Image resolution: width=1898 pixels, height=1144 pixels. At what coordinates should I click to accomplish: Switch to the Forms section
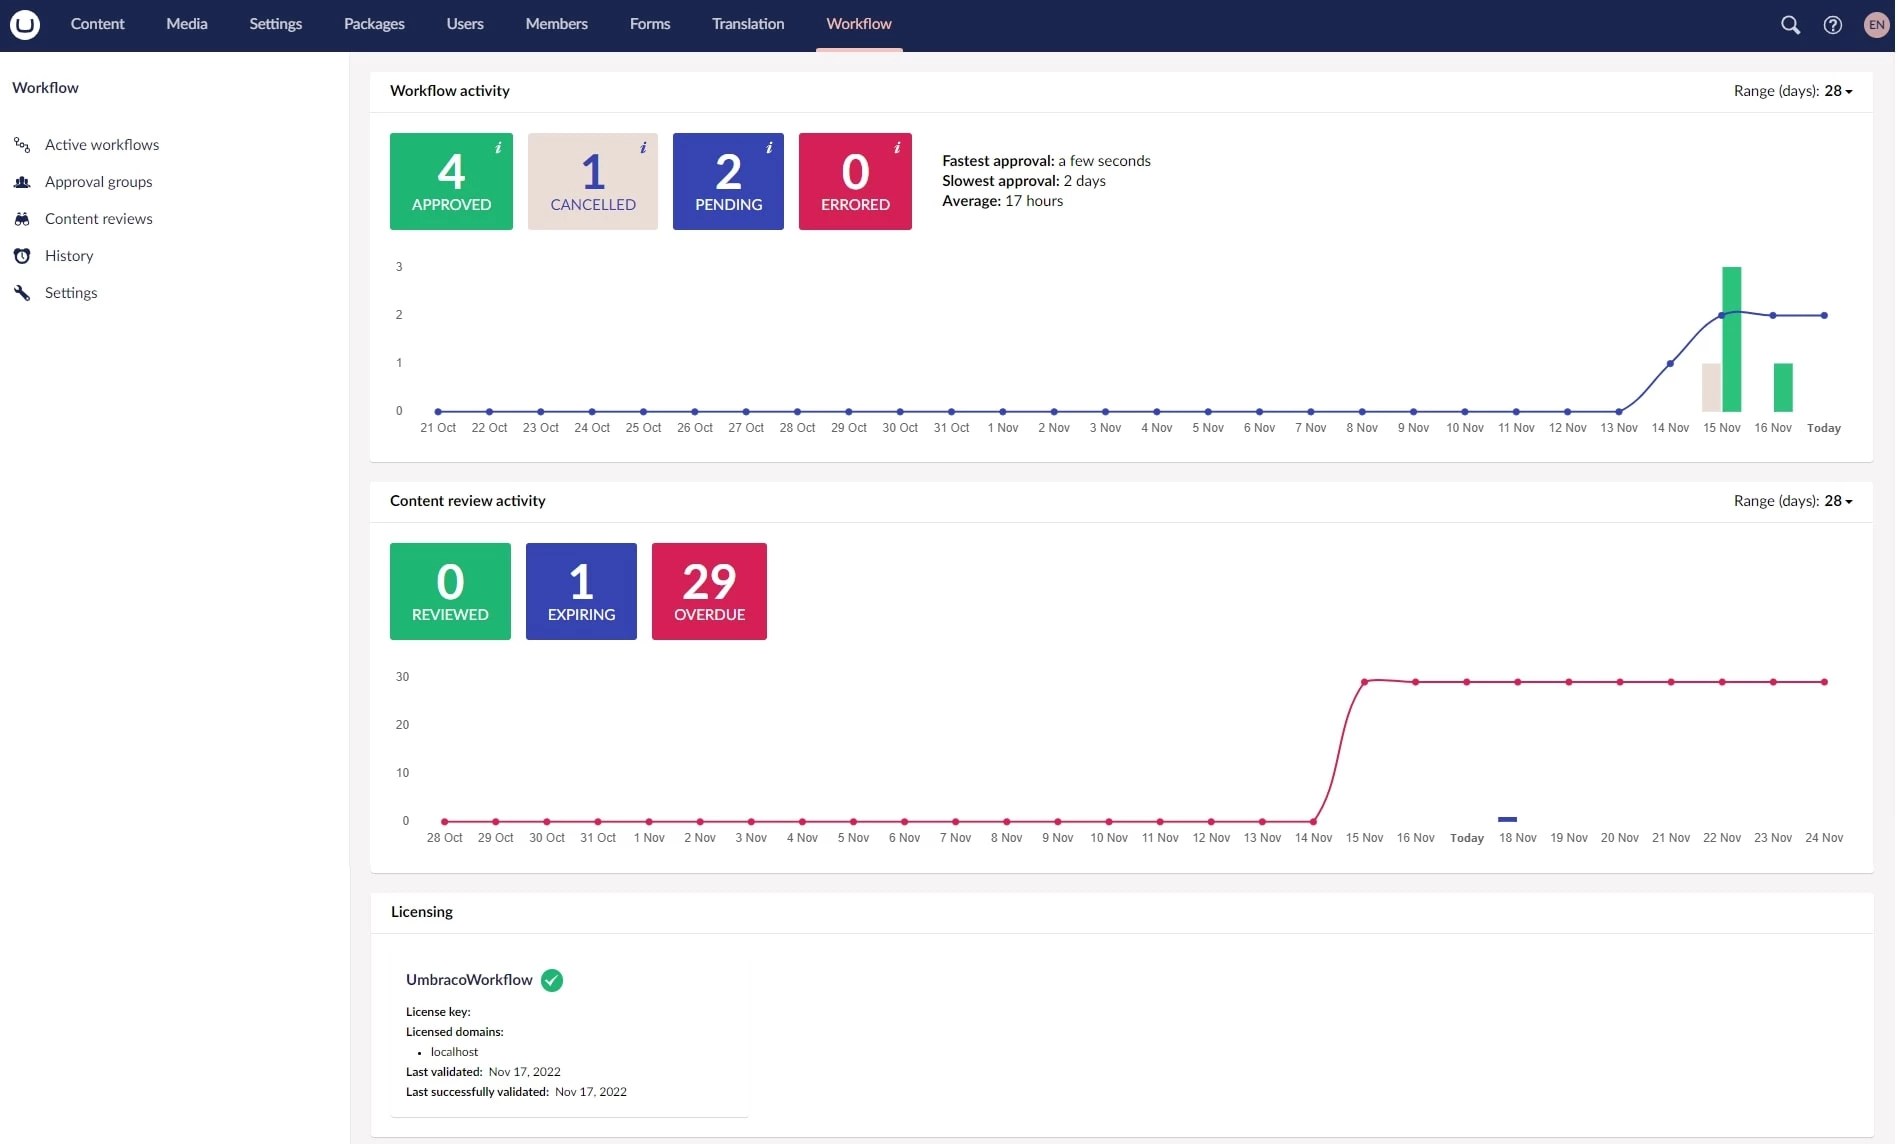pos(649,23)
